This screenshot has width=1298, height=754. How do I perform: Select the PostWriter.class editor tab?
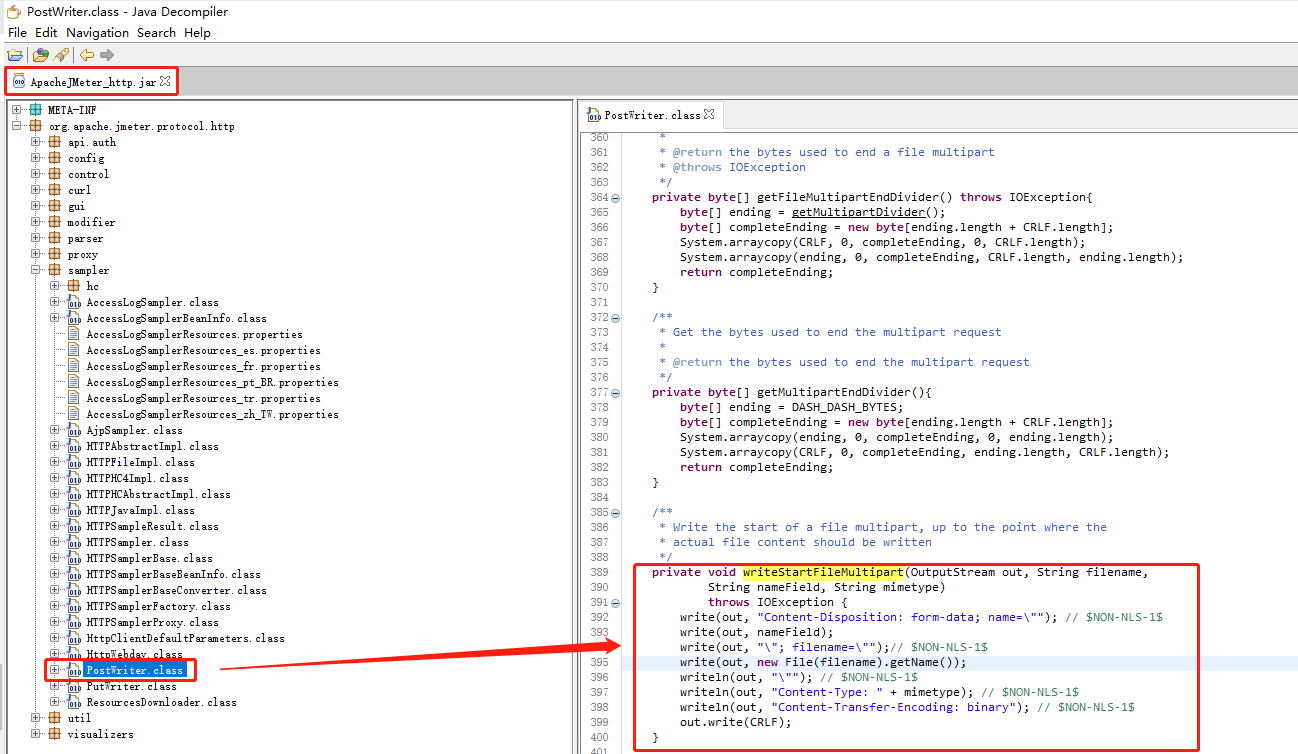click(x=651, y=115)
